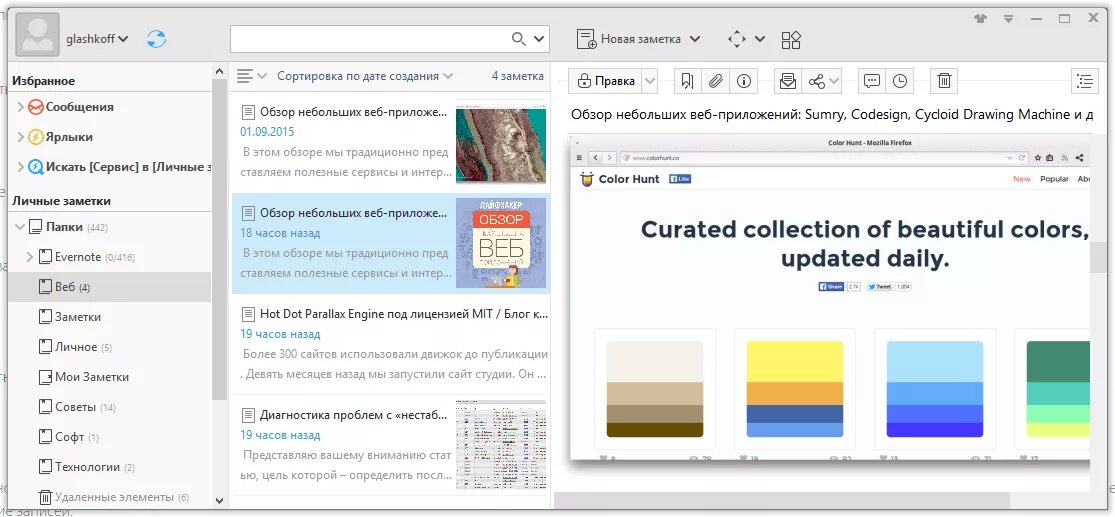
Task: Click the Искать [Сервис] search icon
Action: pos(36,167)
